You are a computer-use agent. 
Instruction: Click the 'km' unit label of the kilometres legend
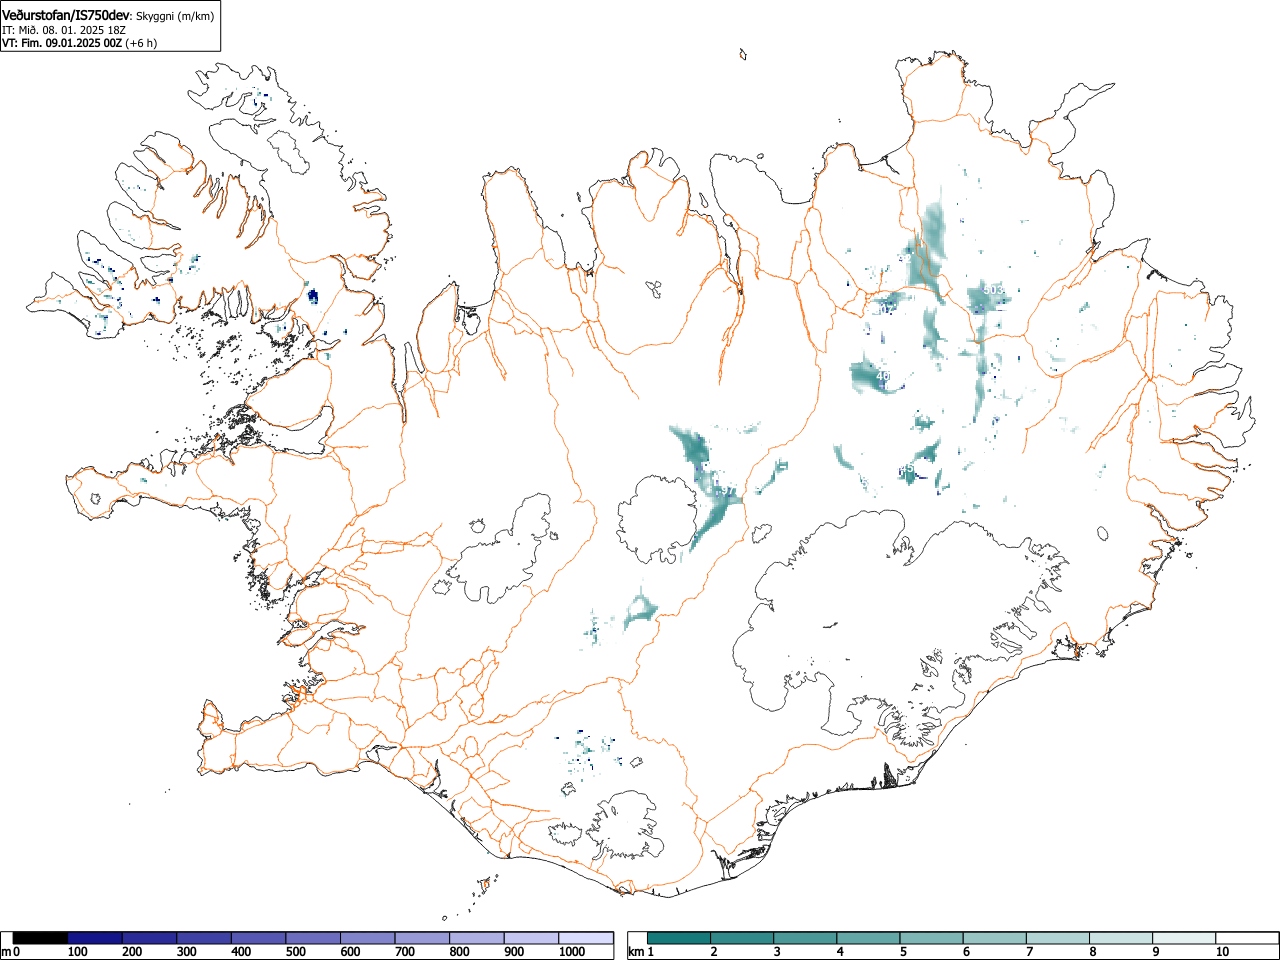(635, 952)
